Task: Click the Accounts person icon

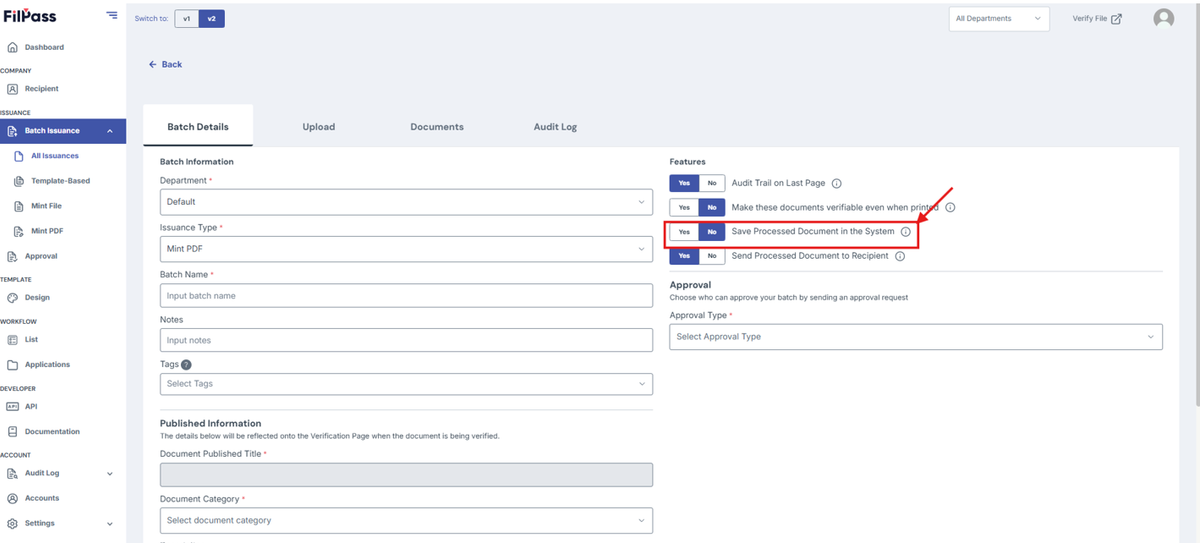Action: click(x=12, y=498)
